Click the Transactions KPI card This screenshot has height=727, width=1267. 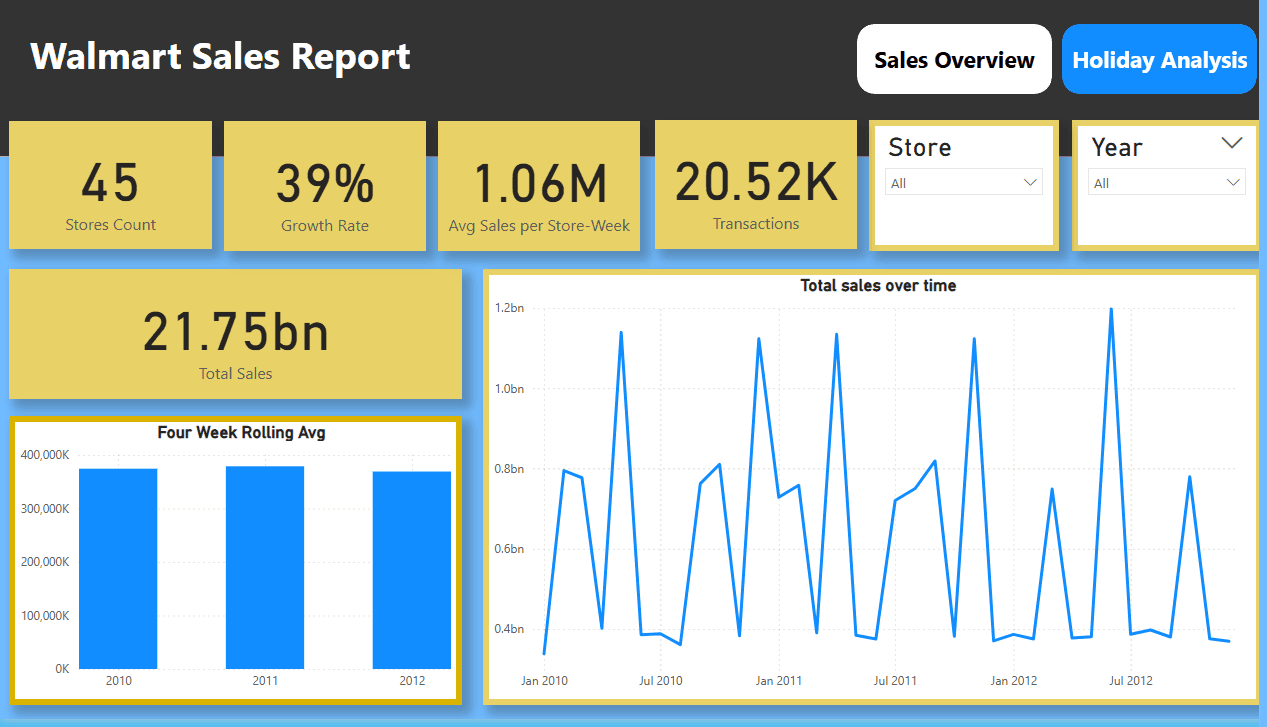point(755,185)
